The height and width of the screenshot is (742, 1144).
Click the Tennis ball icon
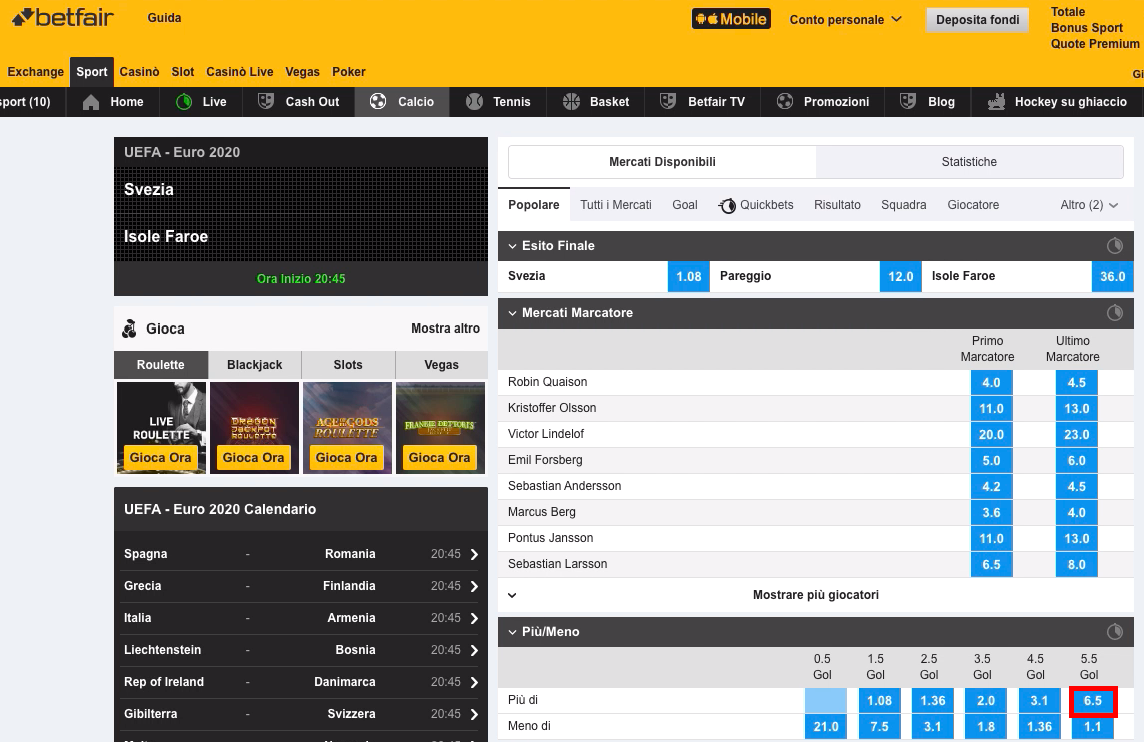[474, 101]
